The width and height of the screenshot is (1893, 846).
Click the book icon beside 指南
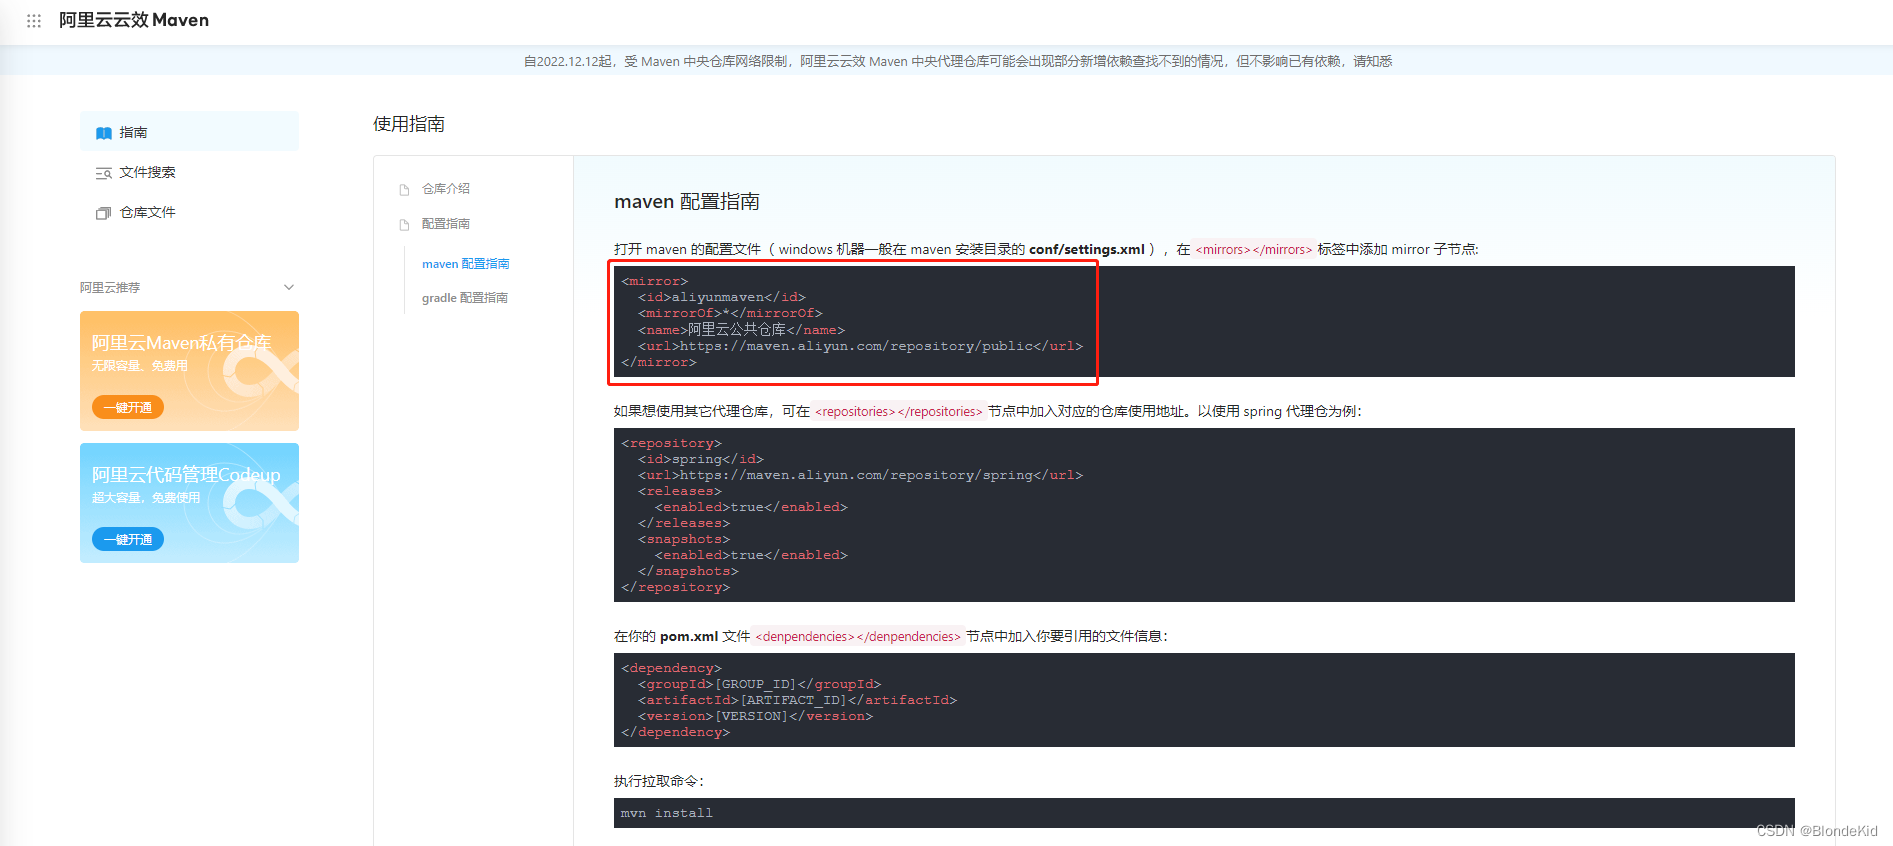click(x=104, y=133)
